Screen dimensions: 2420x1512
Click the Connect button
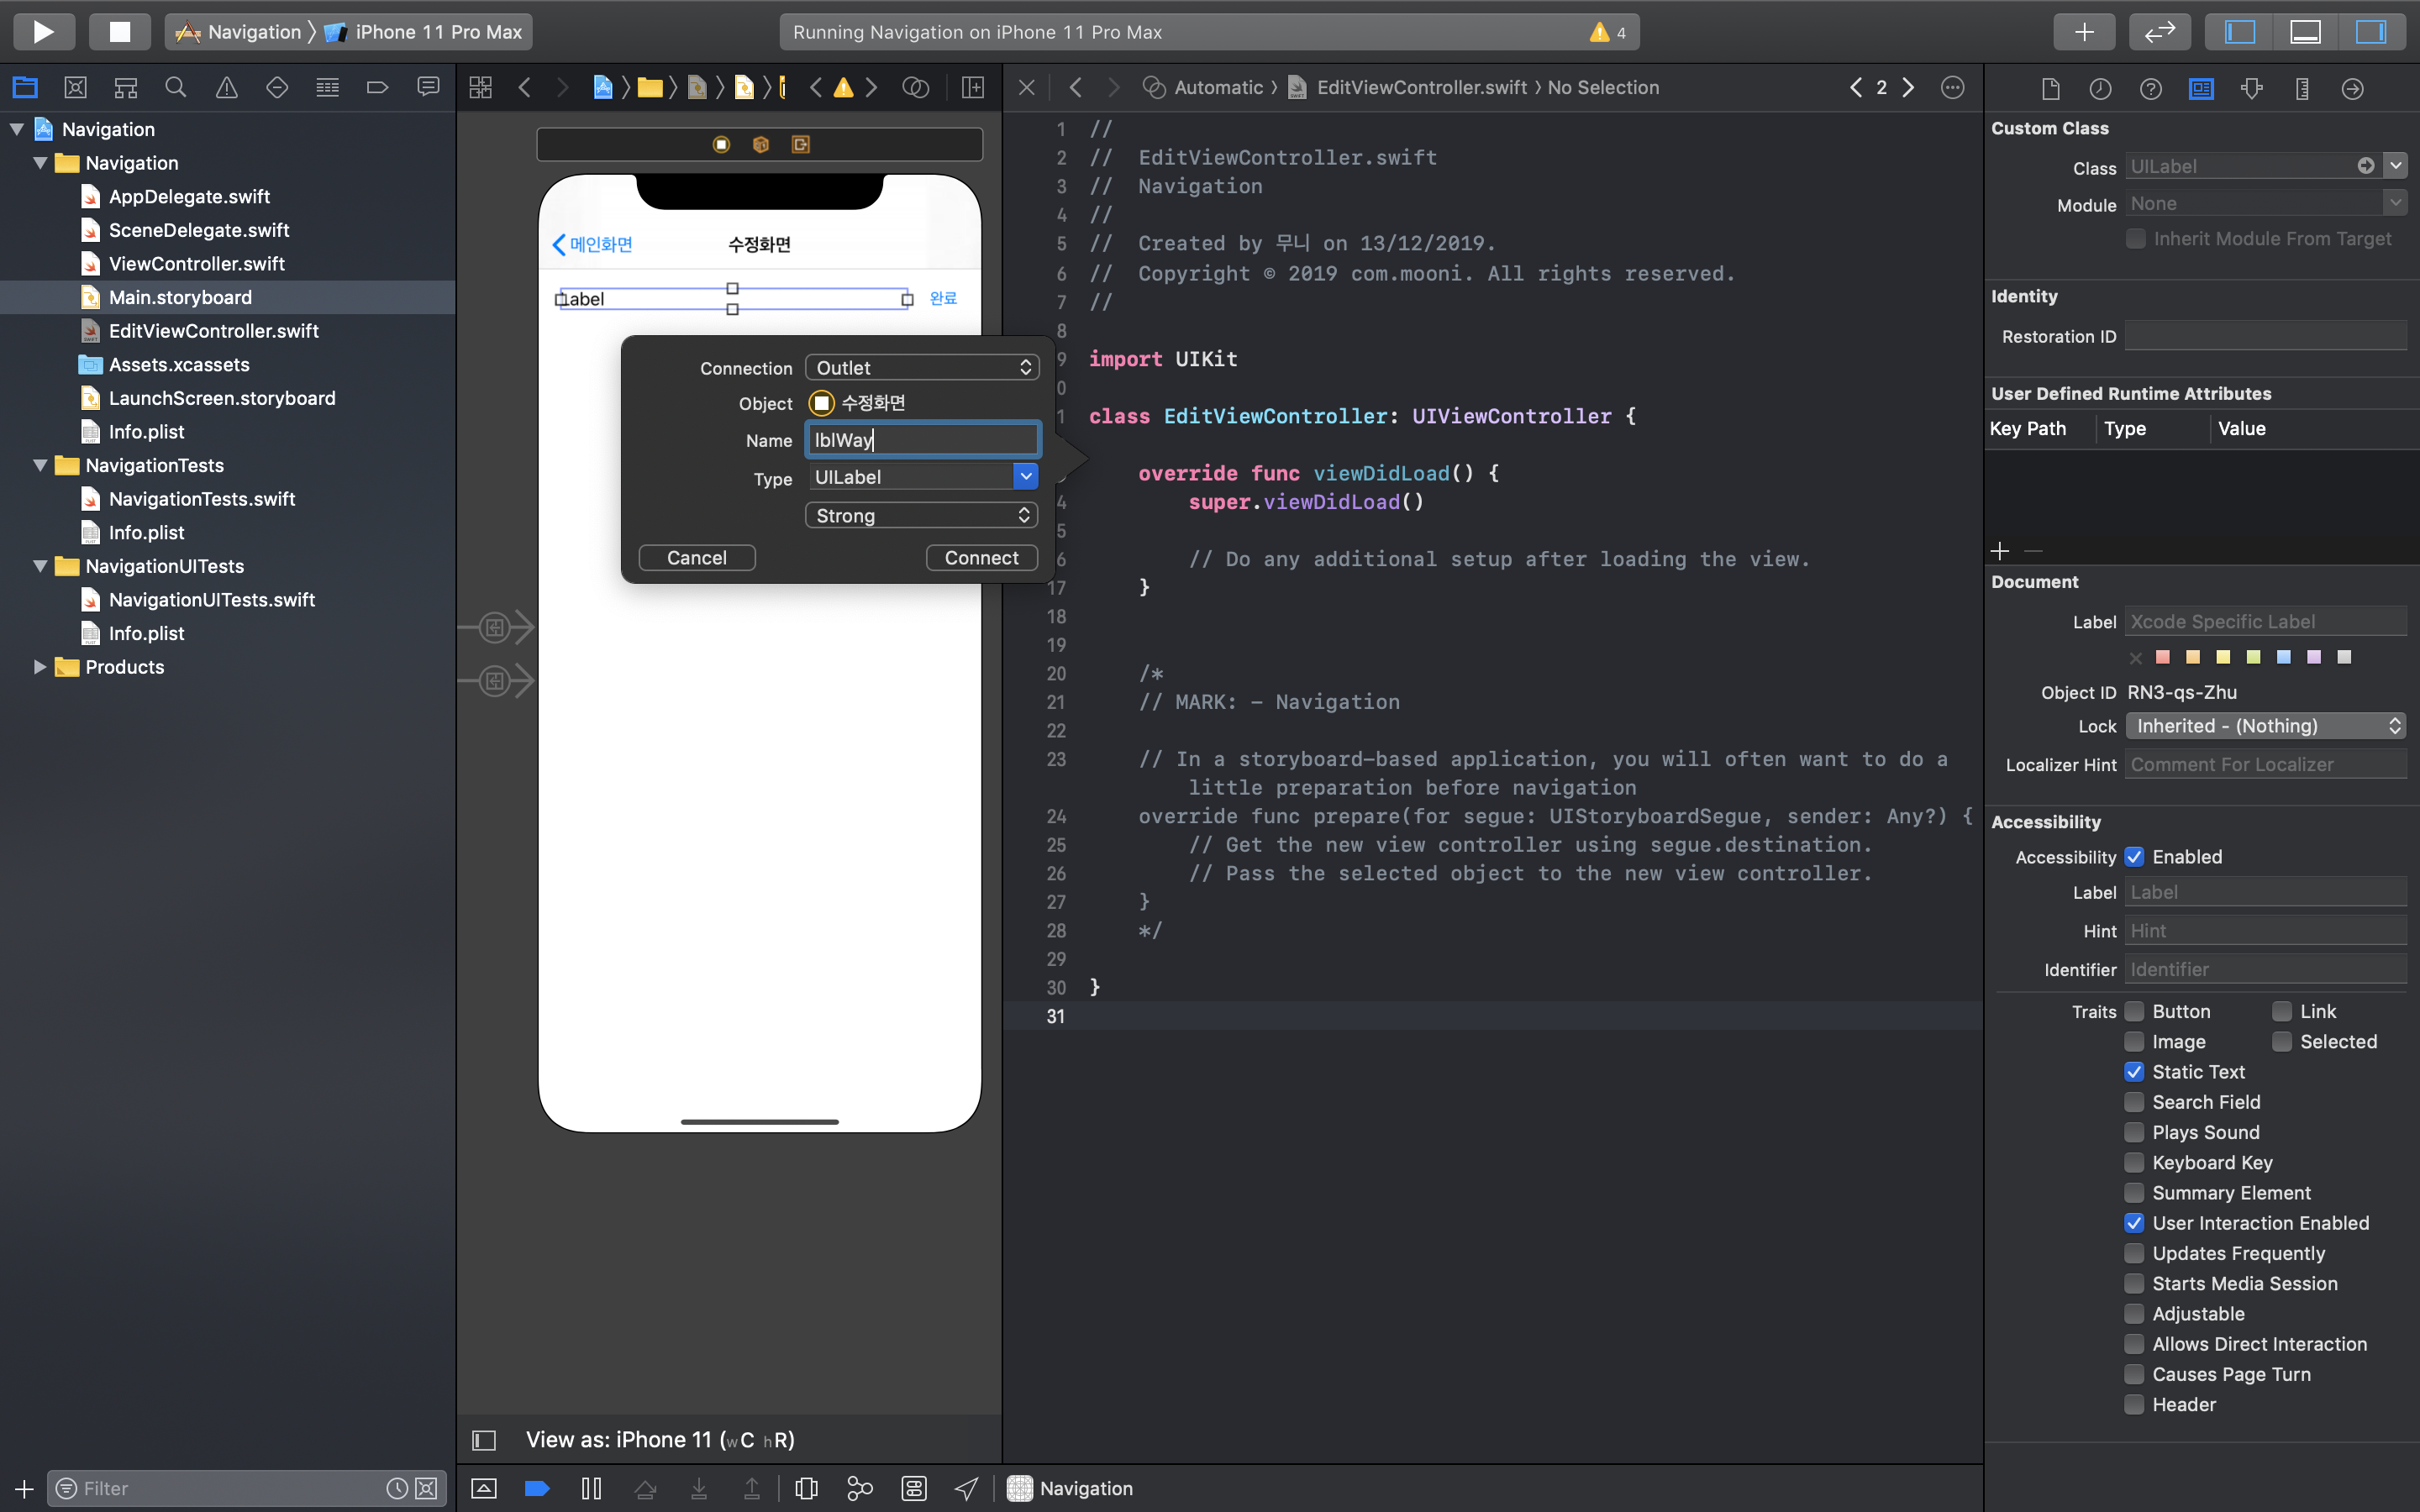[x=981, y=558]
